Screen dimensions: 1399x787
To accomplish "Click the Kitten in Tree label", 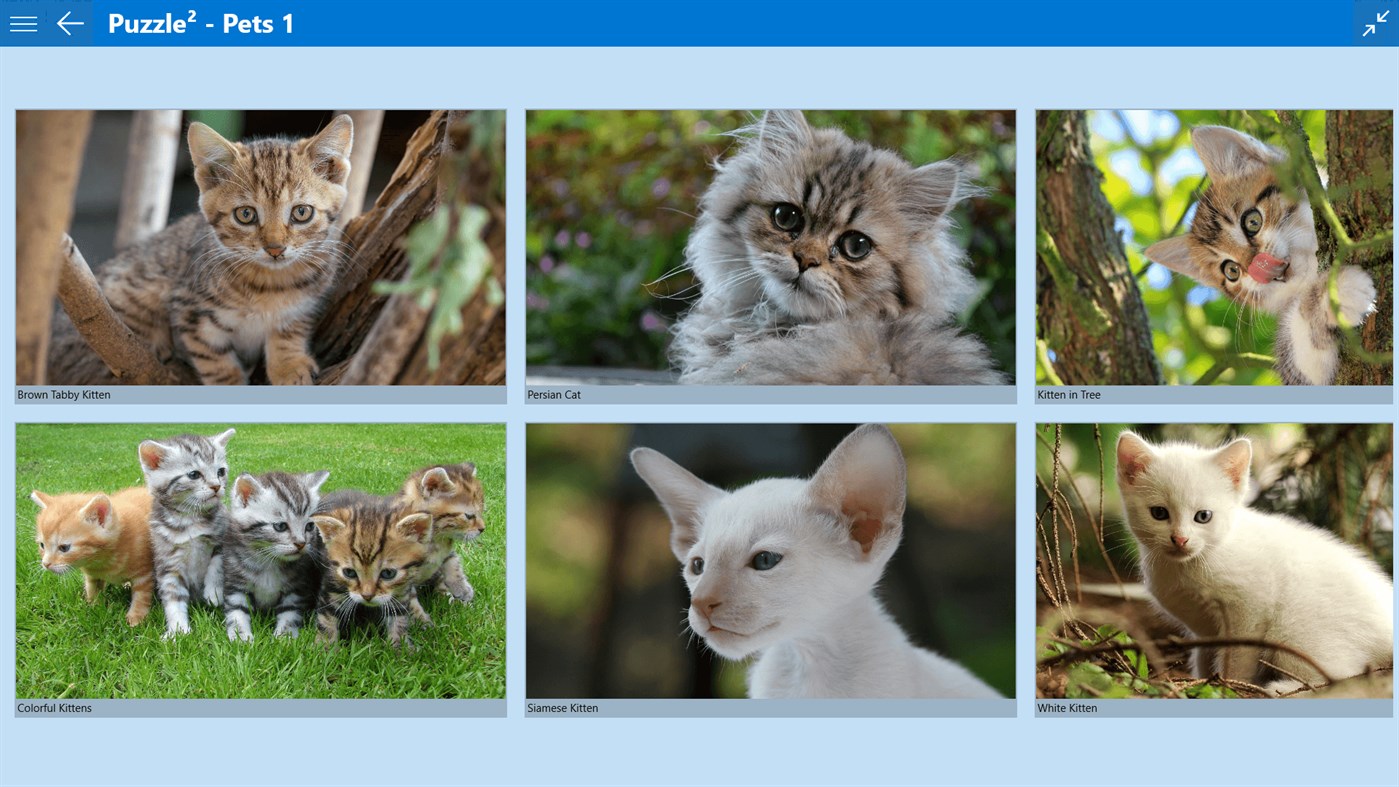I will tap(1068, 394).
